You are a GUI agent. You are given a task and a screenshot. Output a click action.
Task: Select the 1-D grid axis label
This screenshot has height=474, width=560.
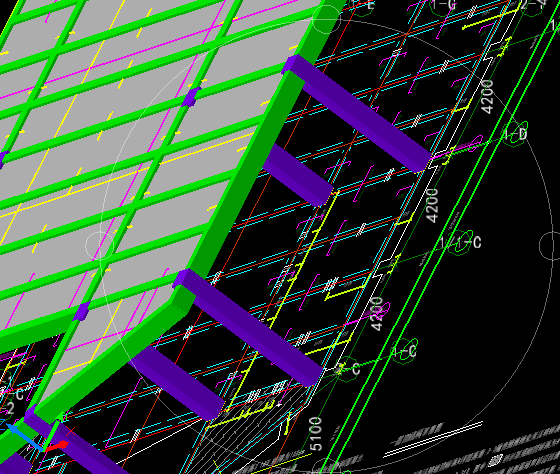515,134
